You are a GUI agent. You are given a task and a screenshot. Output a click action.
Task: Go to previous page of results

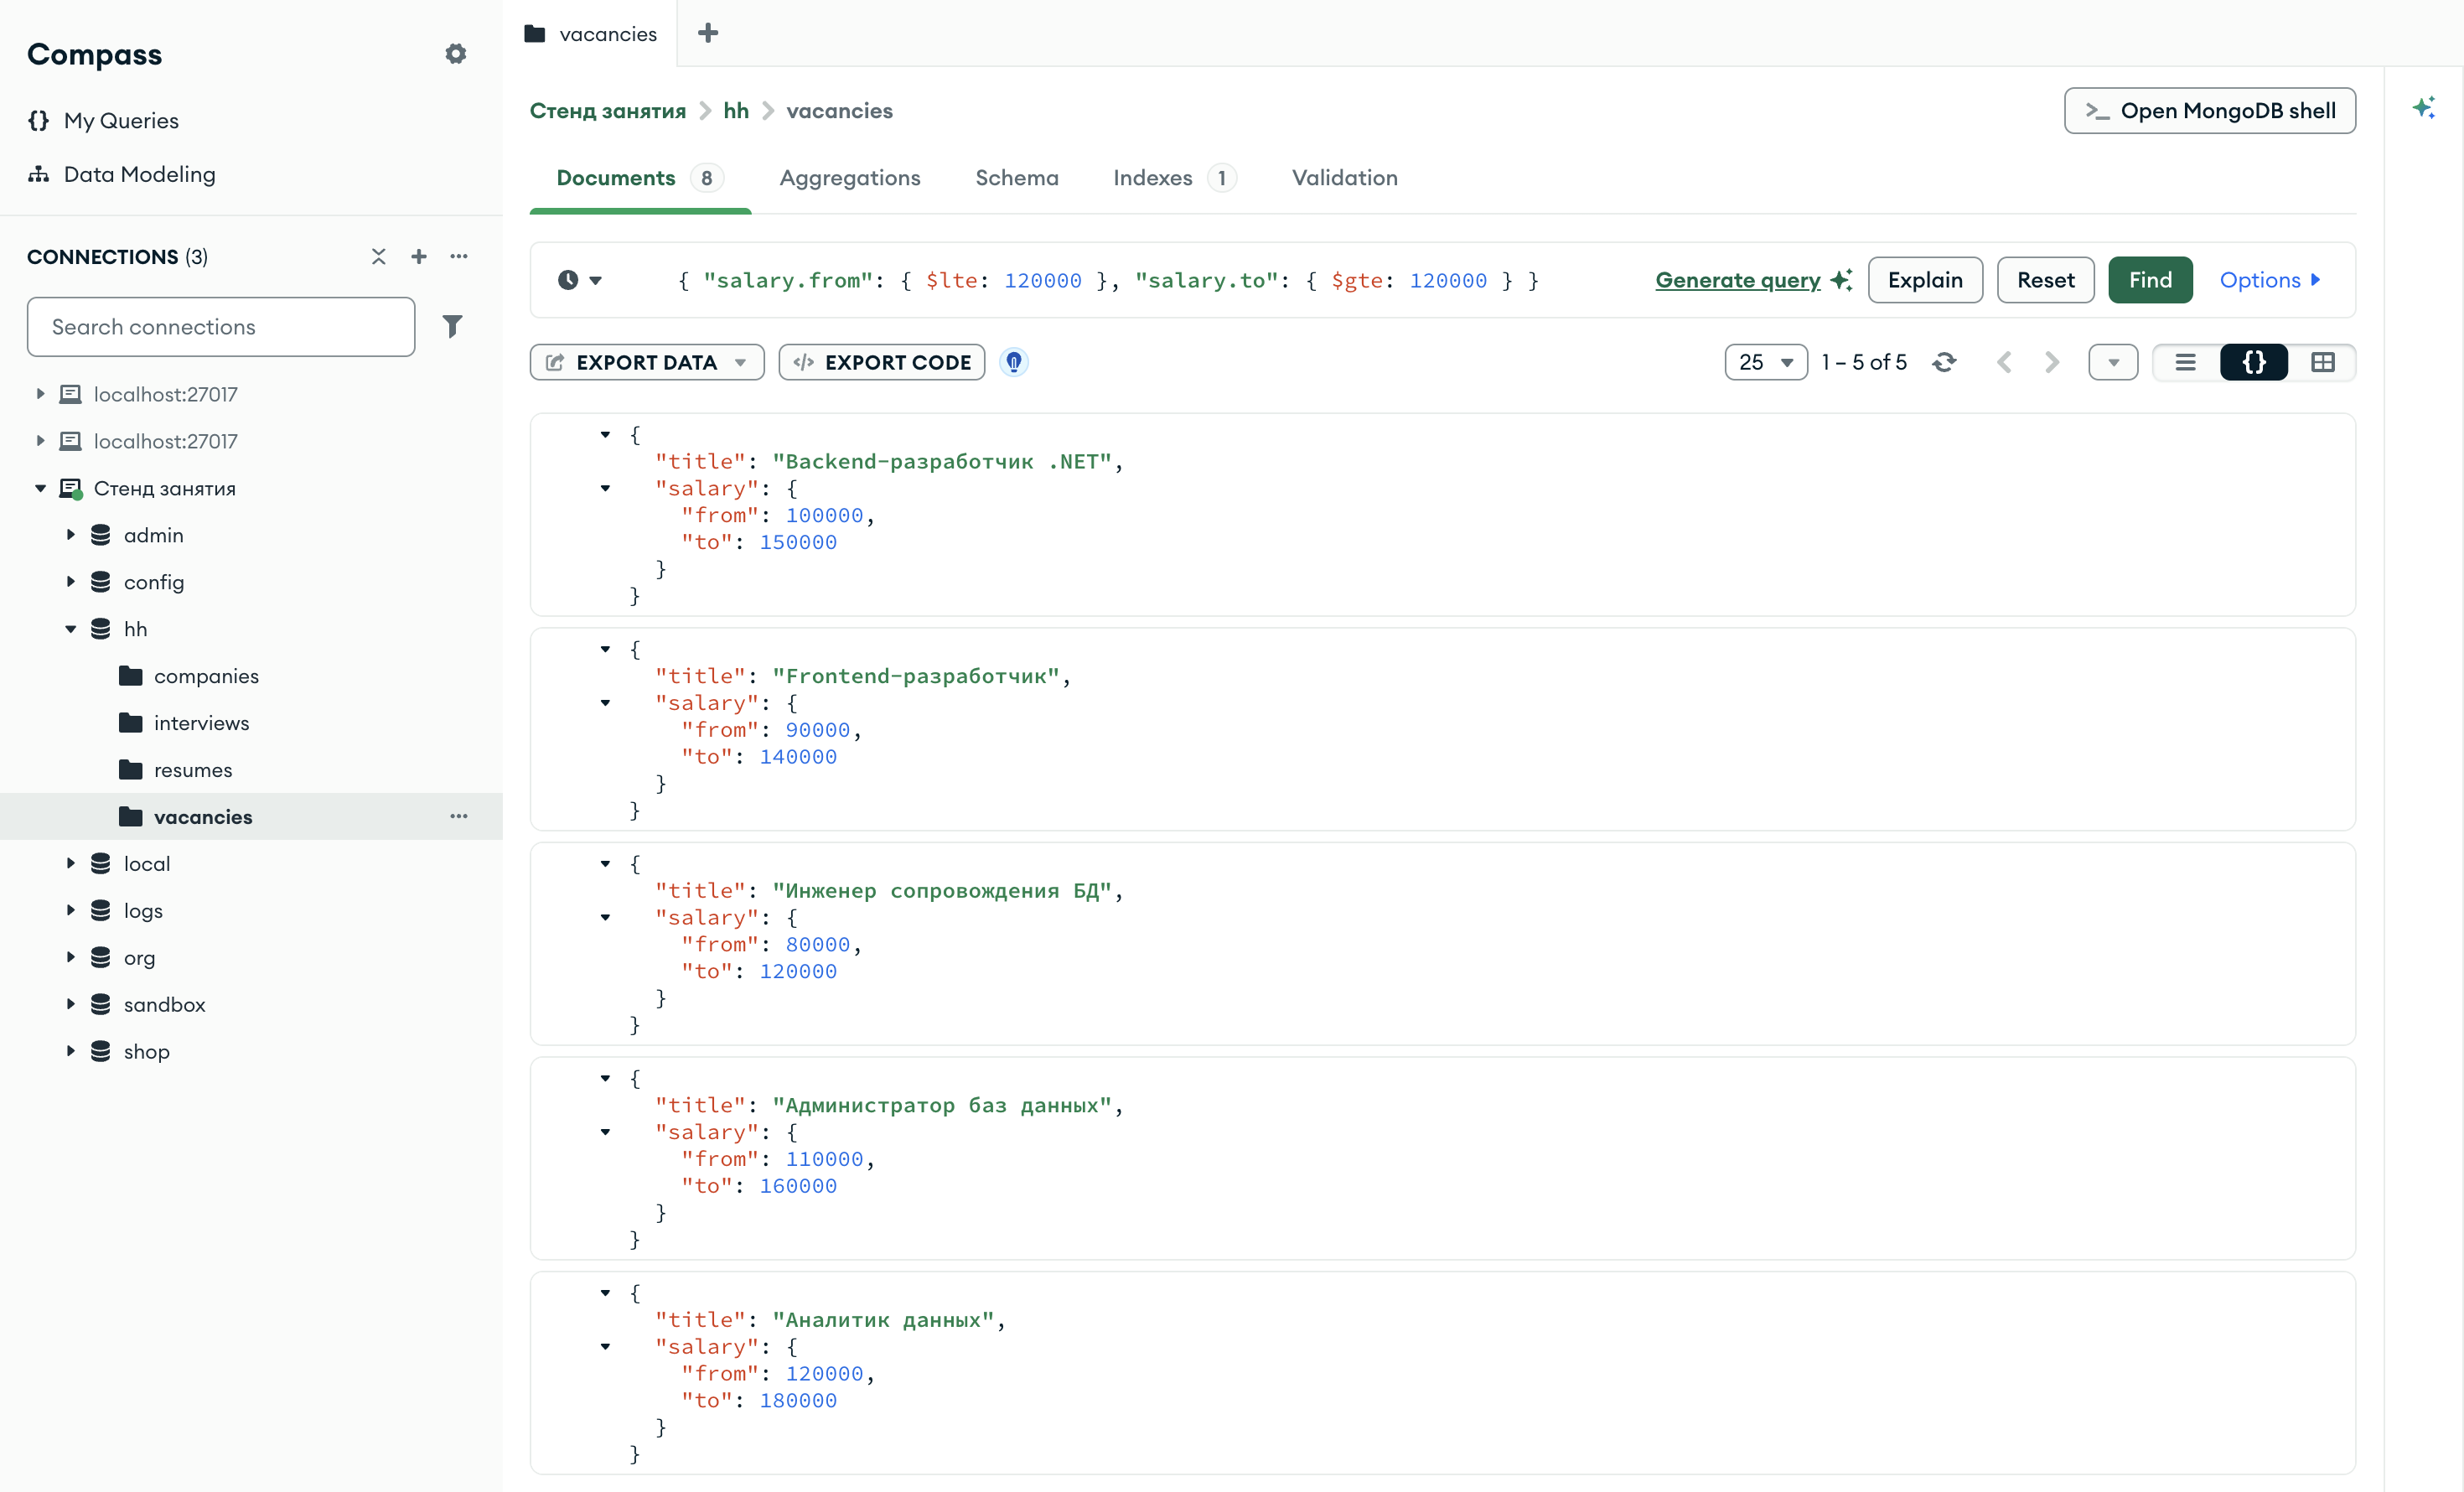(2004, 362)
